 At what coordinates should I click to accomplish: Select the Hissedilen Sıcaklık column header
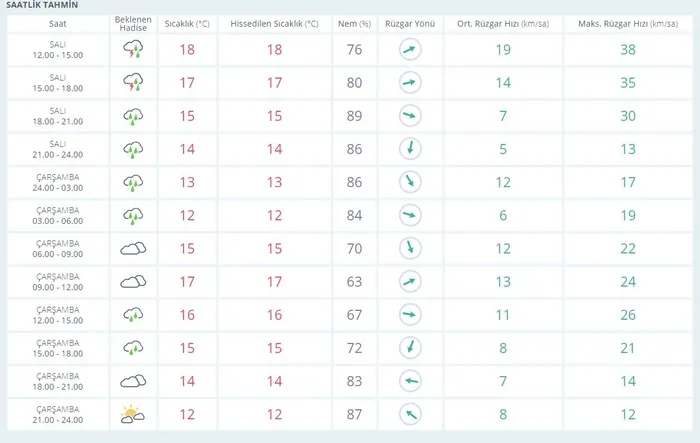274,22
